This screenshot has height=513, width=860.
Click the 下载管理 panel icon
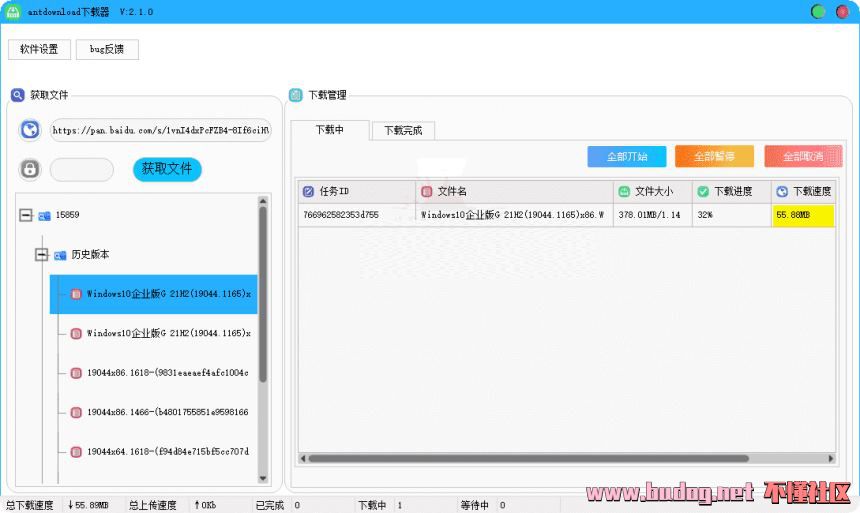(x=295, y=95)
